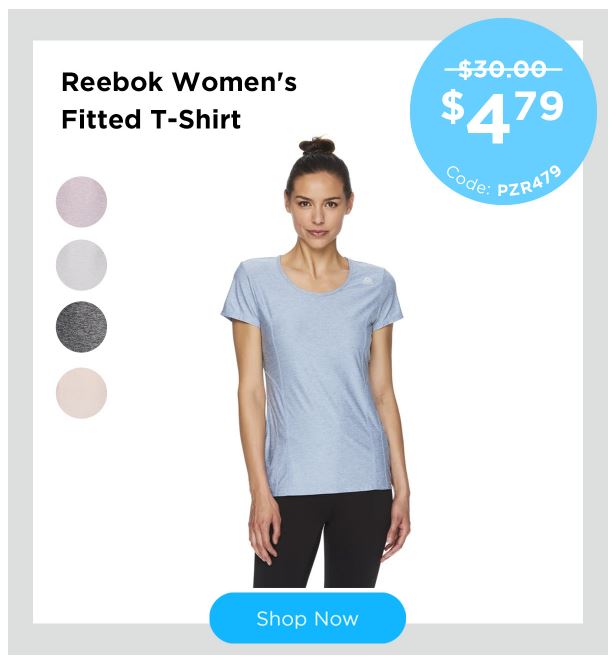Click the Code: label in badge
The width and height of the screenshot is (616, 661).
pyautogui.click(x=469, y=181)
